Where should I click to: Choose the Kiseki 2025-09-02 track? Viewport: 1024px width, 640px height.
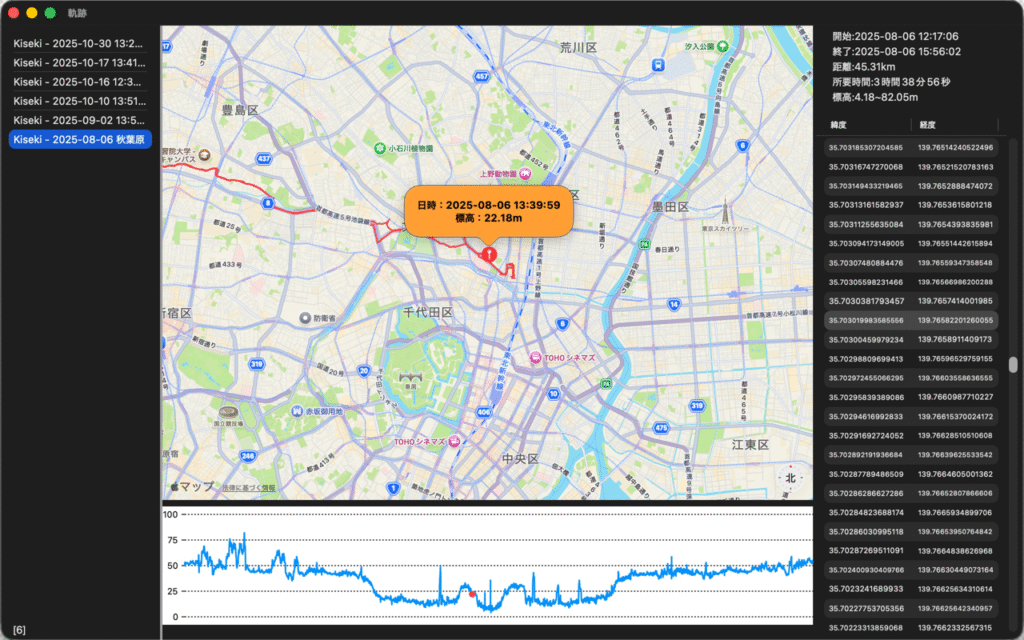(79, 120)
